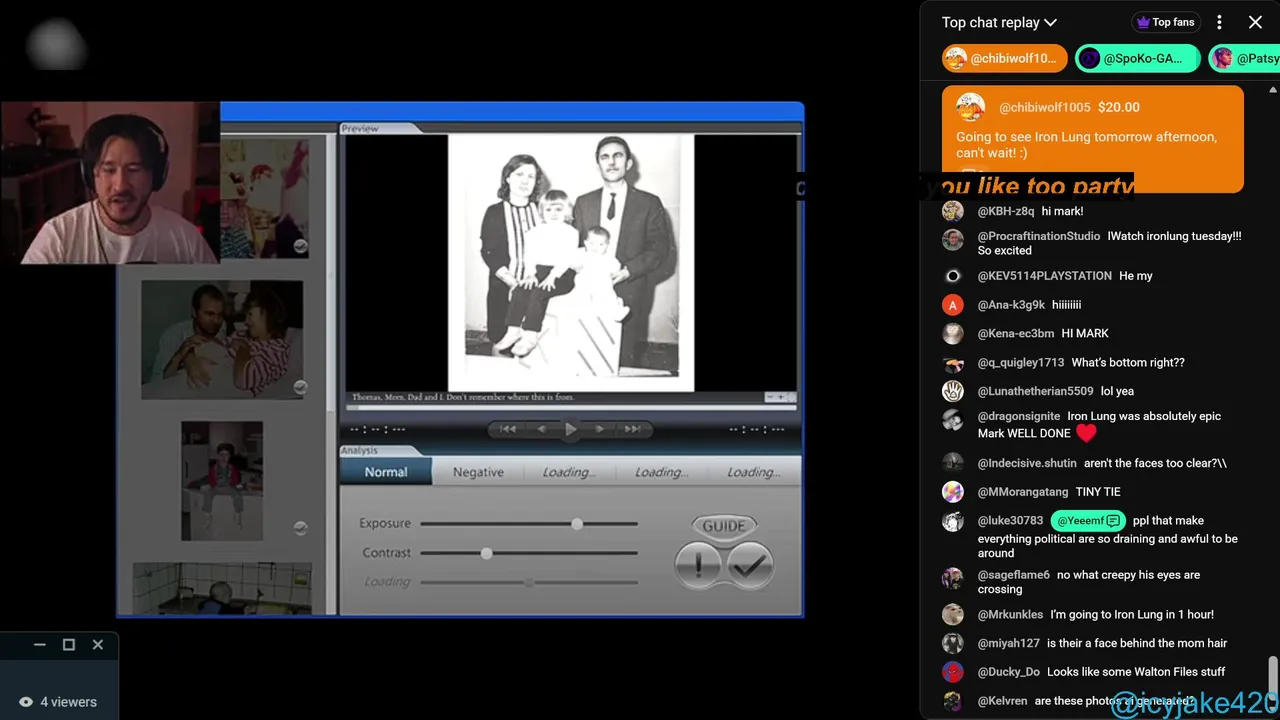This screenshot has height=720, width=1280.
Task: Click @KEV5114PLAYSTATION's avatar
Action: pyautogui.click(x=953, y=276)
